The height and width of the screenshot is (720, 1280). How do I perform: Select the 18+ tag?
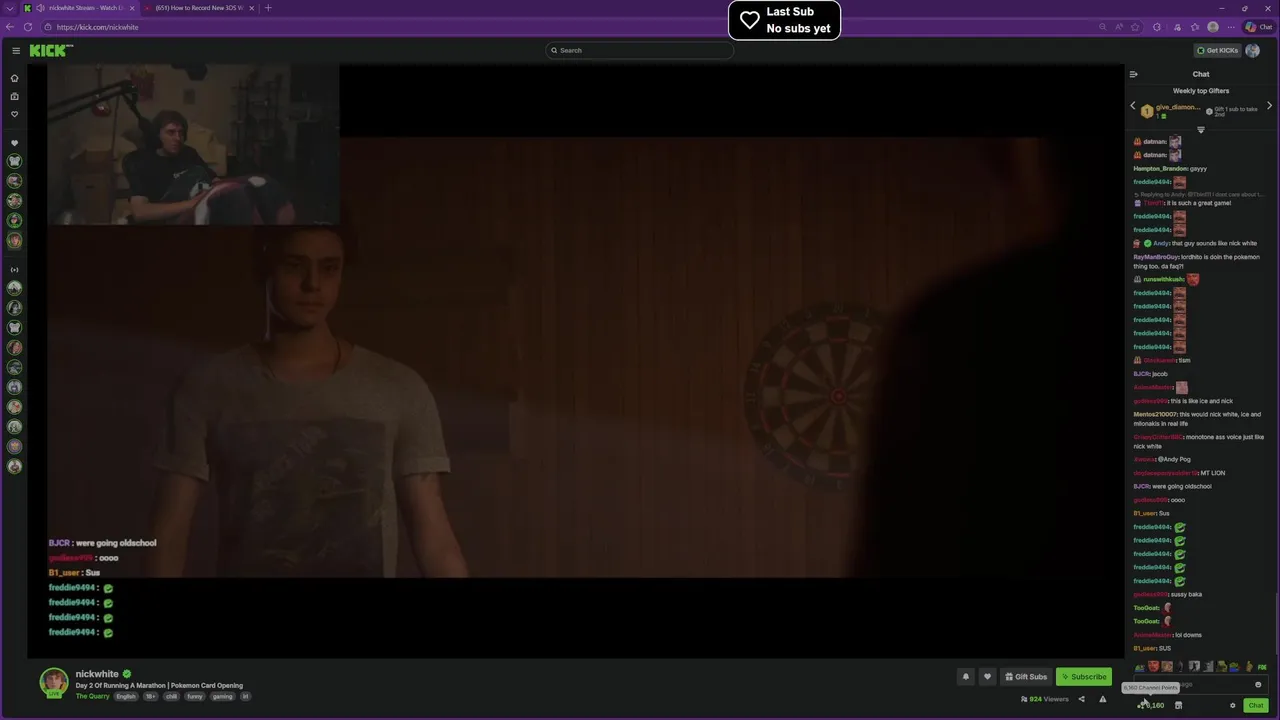pyautogui.click(x=150, y=696)
